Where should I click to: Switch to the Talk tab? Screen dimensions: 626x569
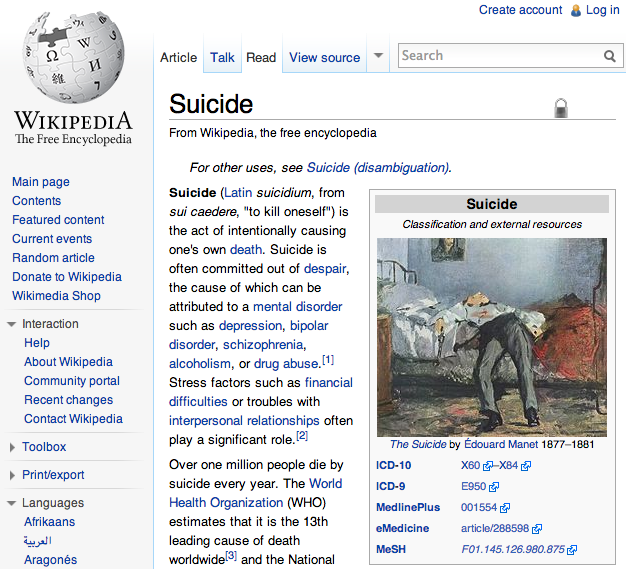pyautogui.click(x=222, y=57)
